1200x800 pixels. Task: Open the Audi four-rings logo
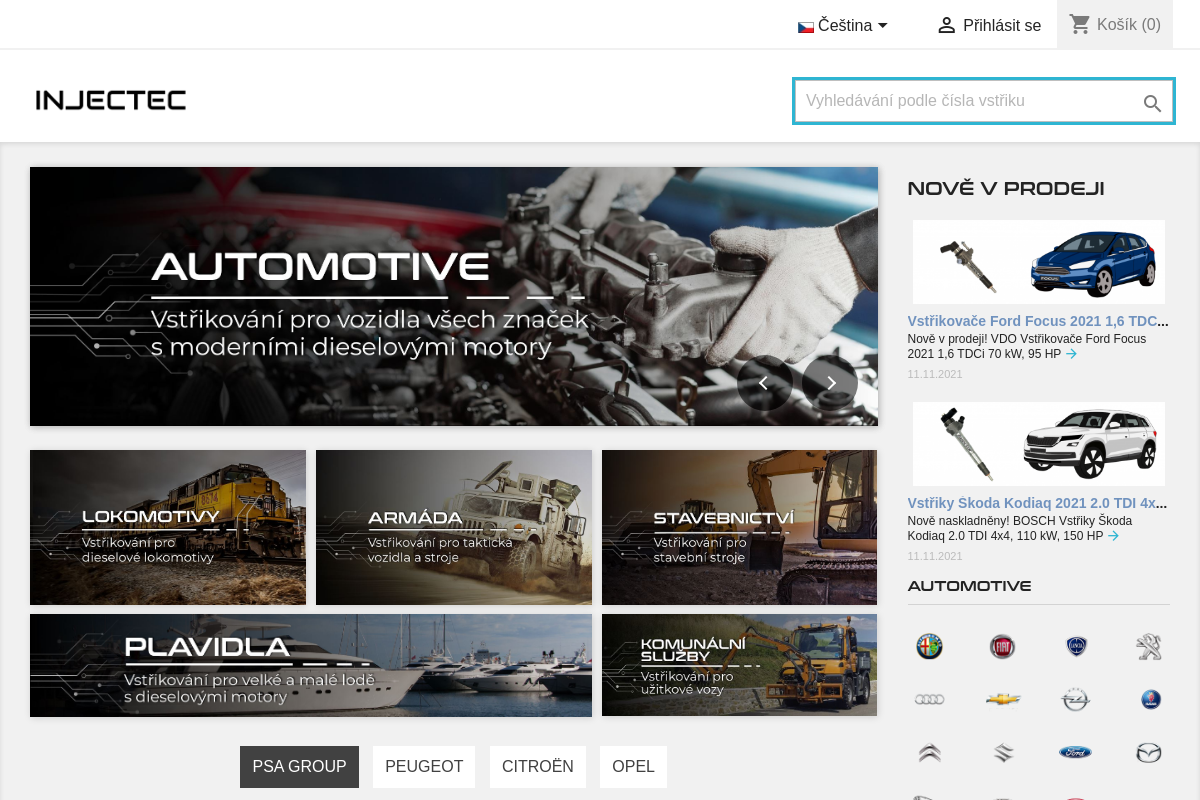pos(929,699)
